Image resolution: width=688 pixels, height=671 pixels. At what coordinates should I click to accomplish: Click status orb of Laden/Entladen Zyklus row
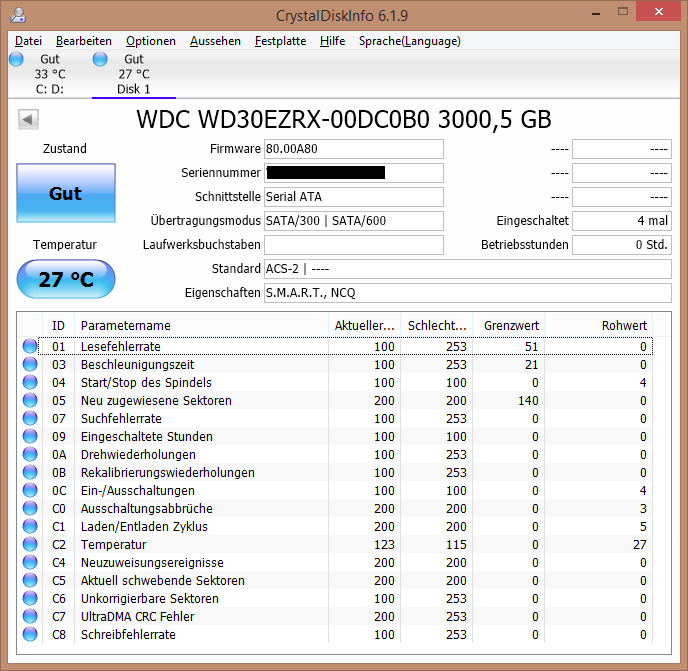coord(30,526)
